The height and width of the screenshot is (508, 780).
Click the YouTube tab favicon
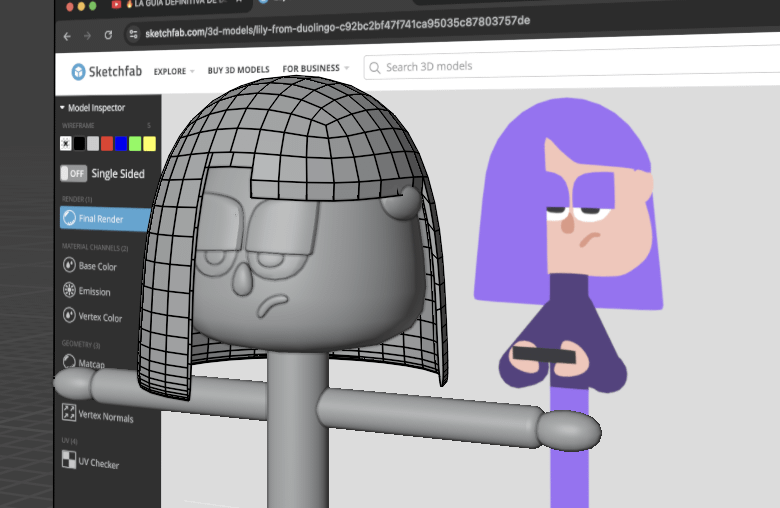click(x=116, y=4)
